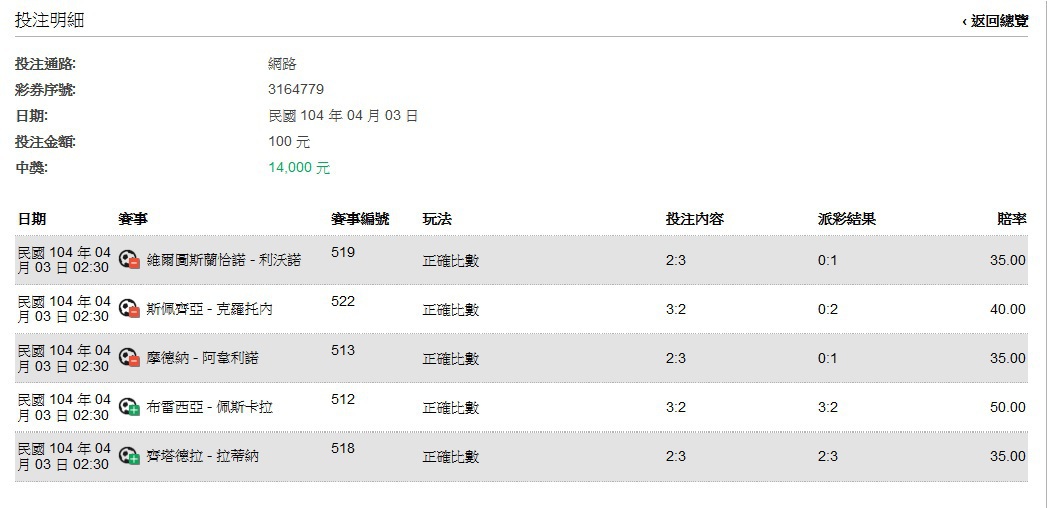The image size is (1047, 508).
Task: Click the 布雷西亞 - 佩斯卡拉 match name
Action: [x=209, y=407]
